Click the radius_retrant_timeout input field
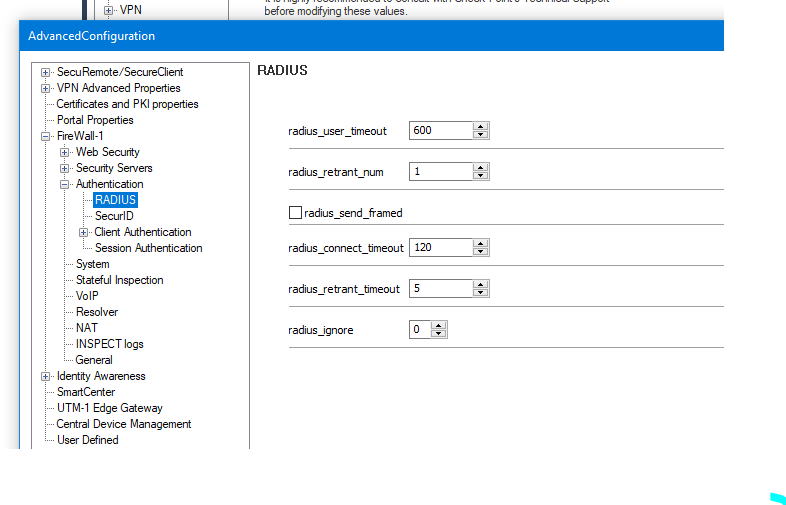Screen dimensions: 786x505 point(440,289)
